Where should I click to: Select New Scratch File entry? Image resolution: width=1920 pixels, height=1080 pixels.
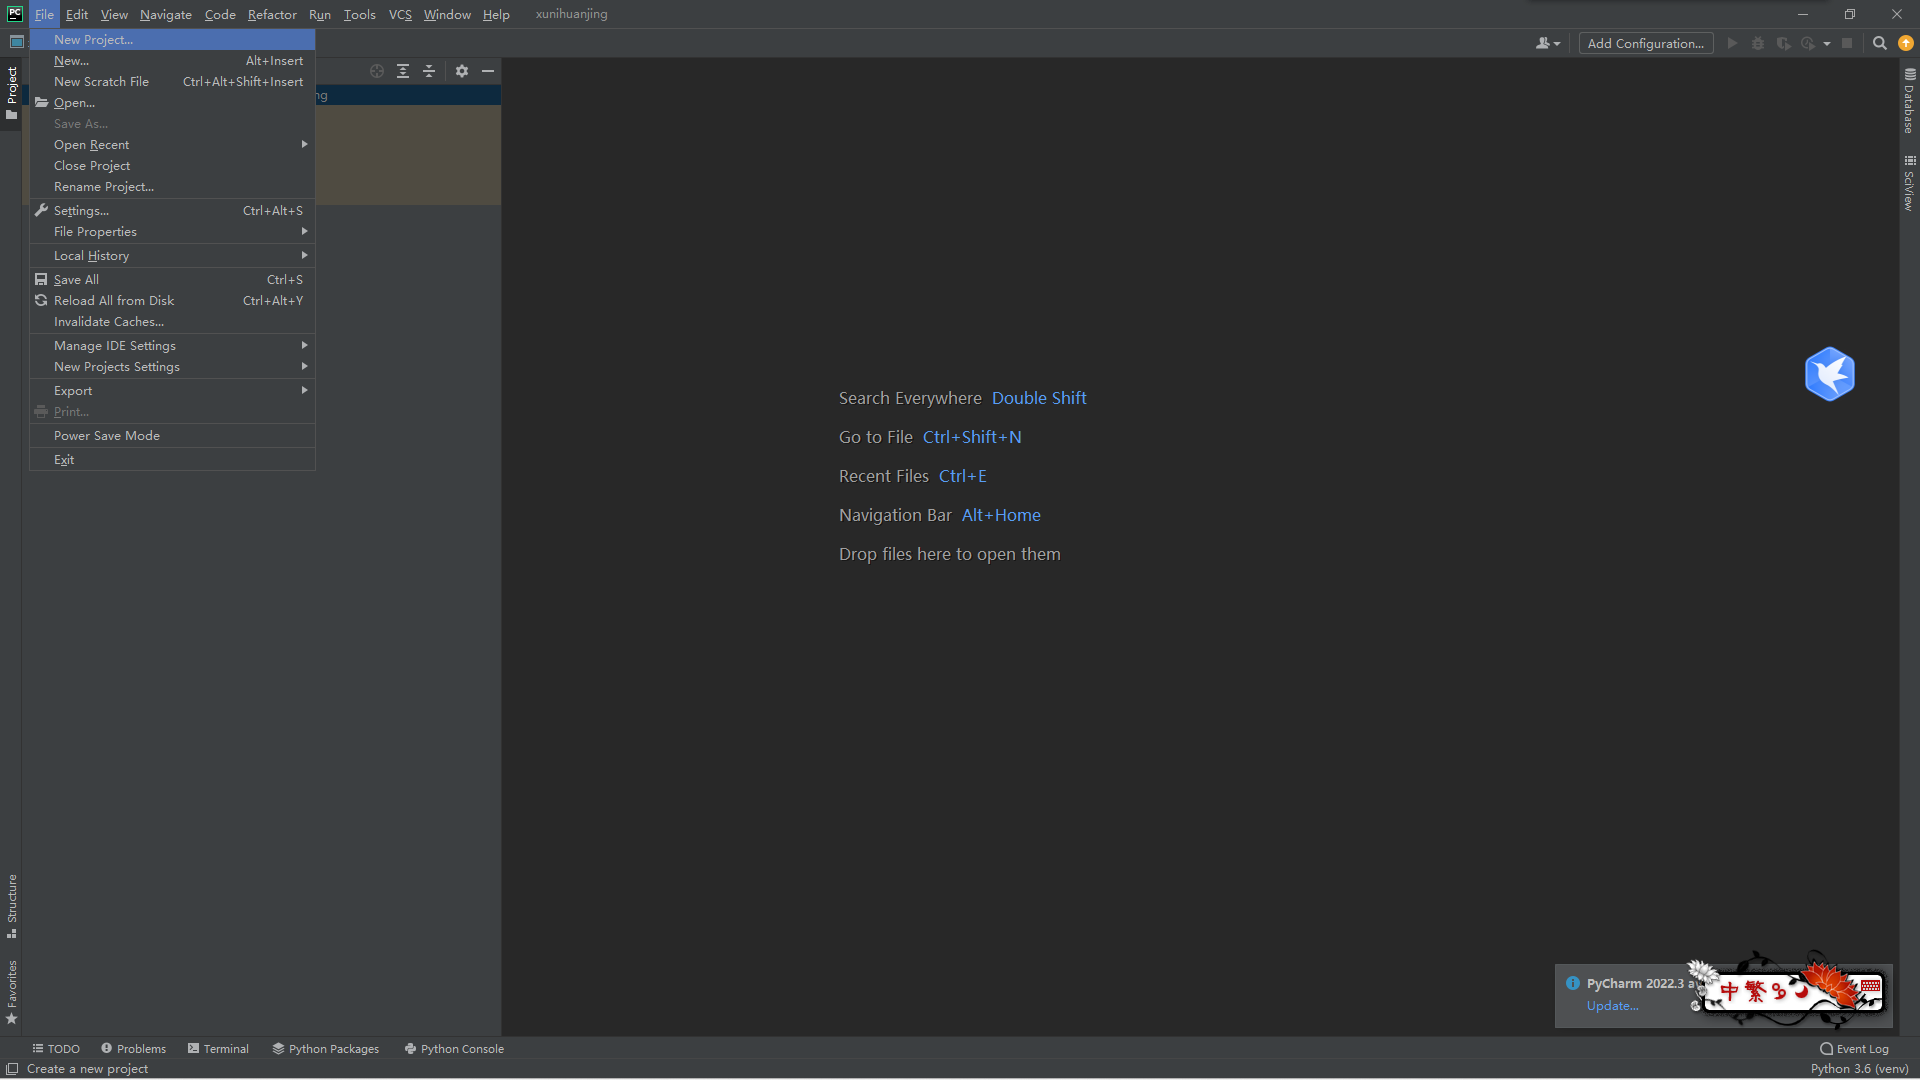point(172,82)
